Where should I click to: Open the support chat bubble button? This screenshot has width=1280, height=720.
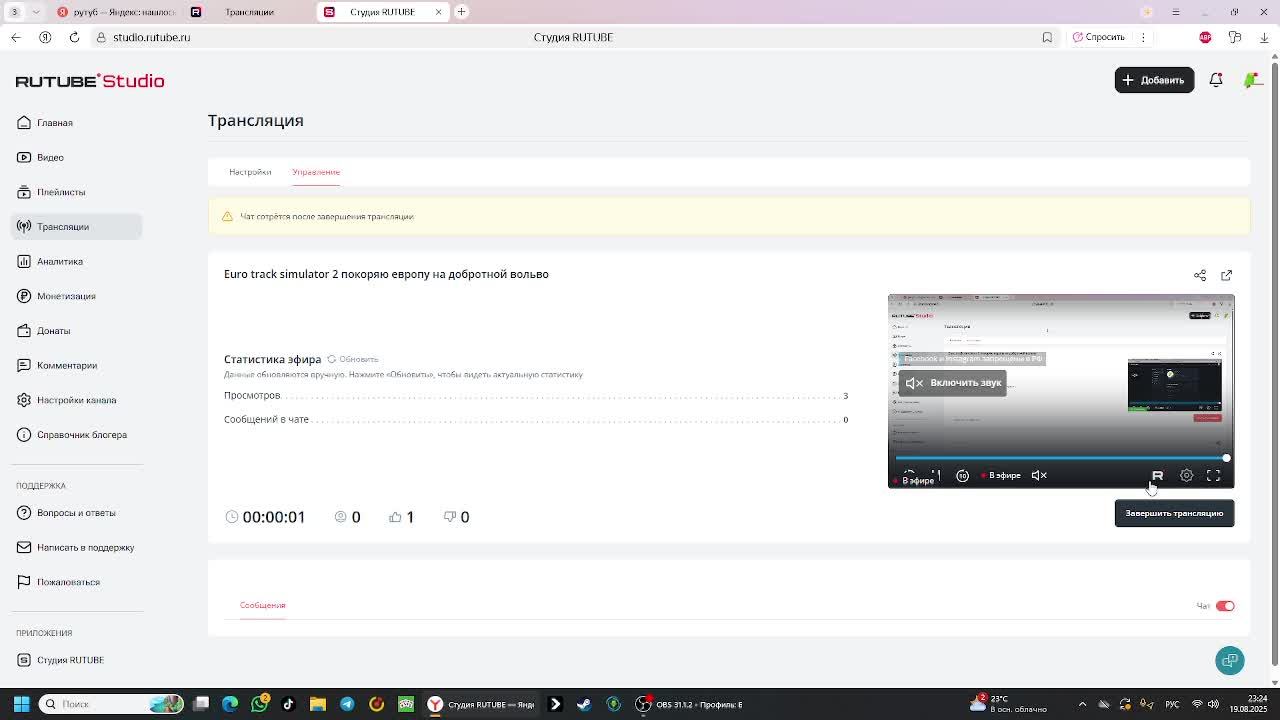(1230, 660)
